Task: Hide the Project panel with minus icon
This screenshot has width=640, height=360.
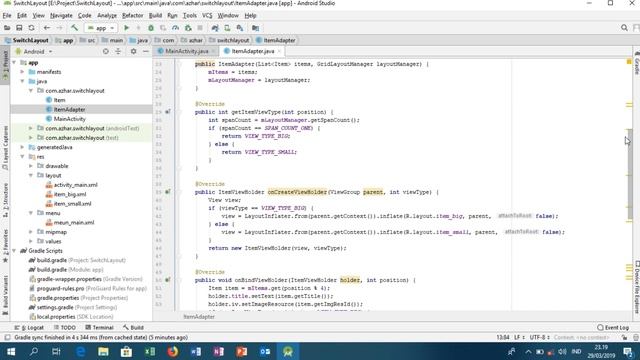Action: [146, 51]
